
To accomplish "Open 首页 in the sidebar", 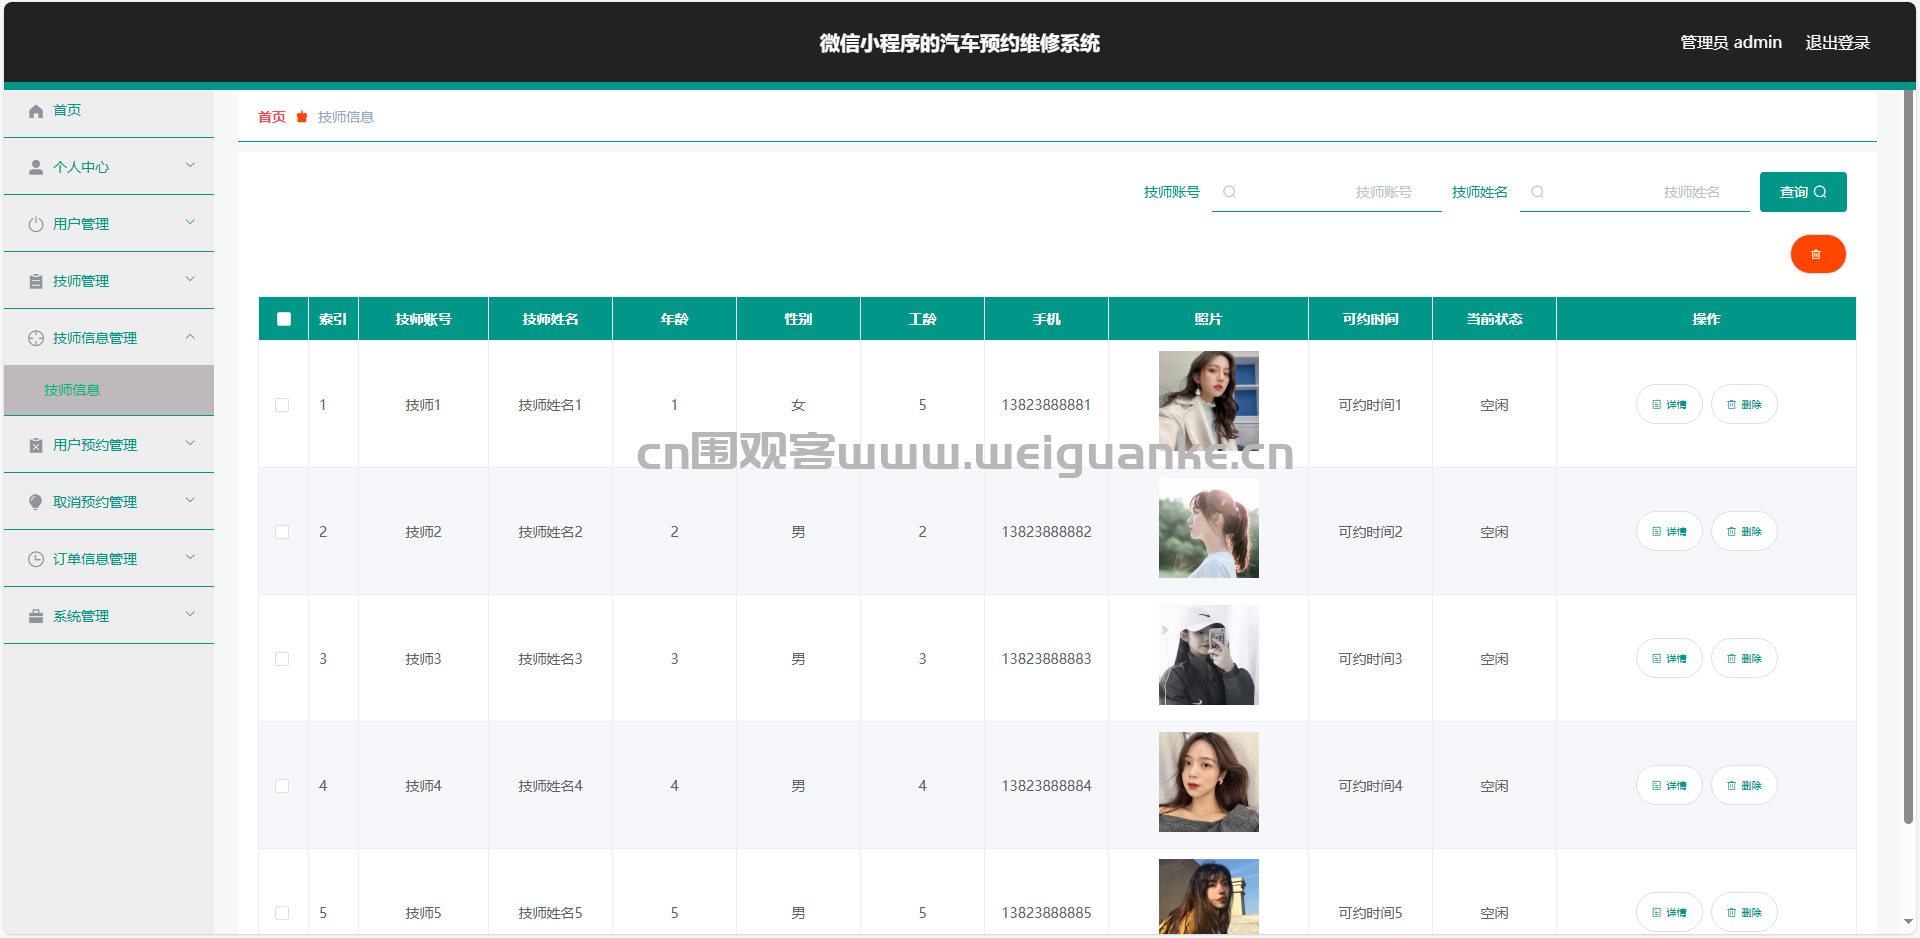I will tap(109, 111).
